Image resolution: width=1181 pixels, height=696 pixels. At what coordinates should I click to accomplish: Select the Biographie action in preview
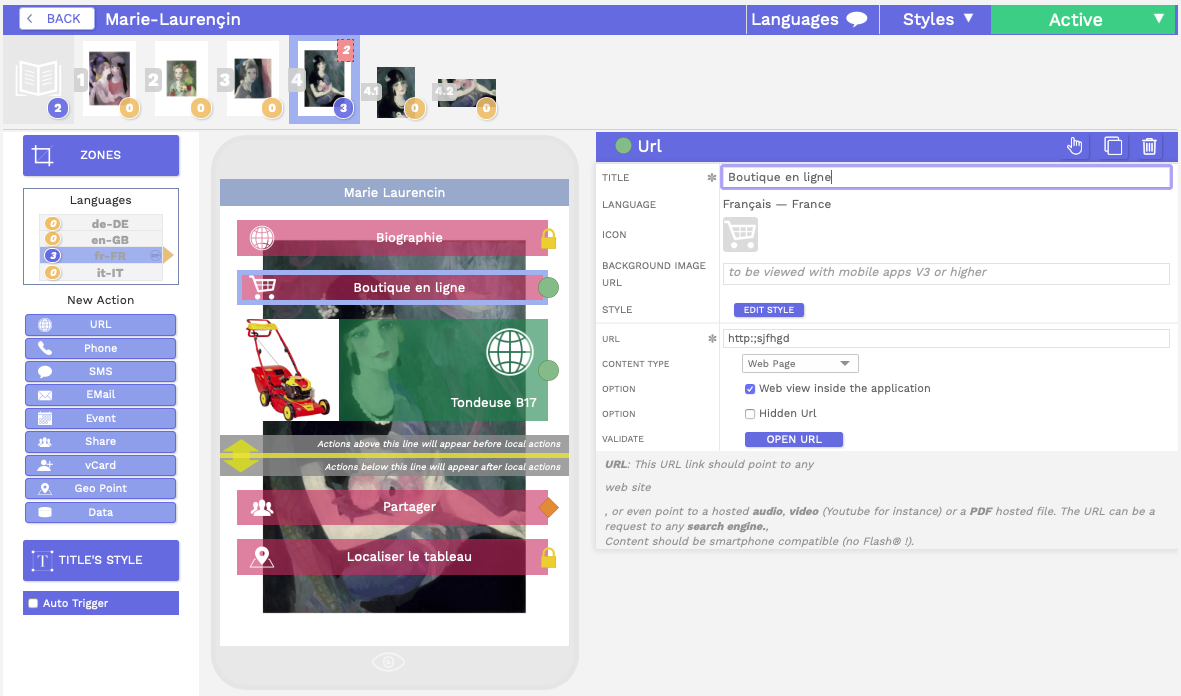tap(392, 238)
